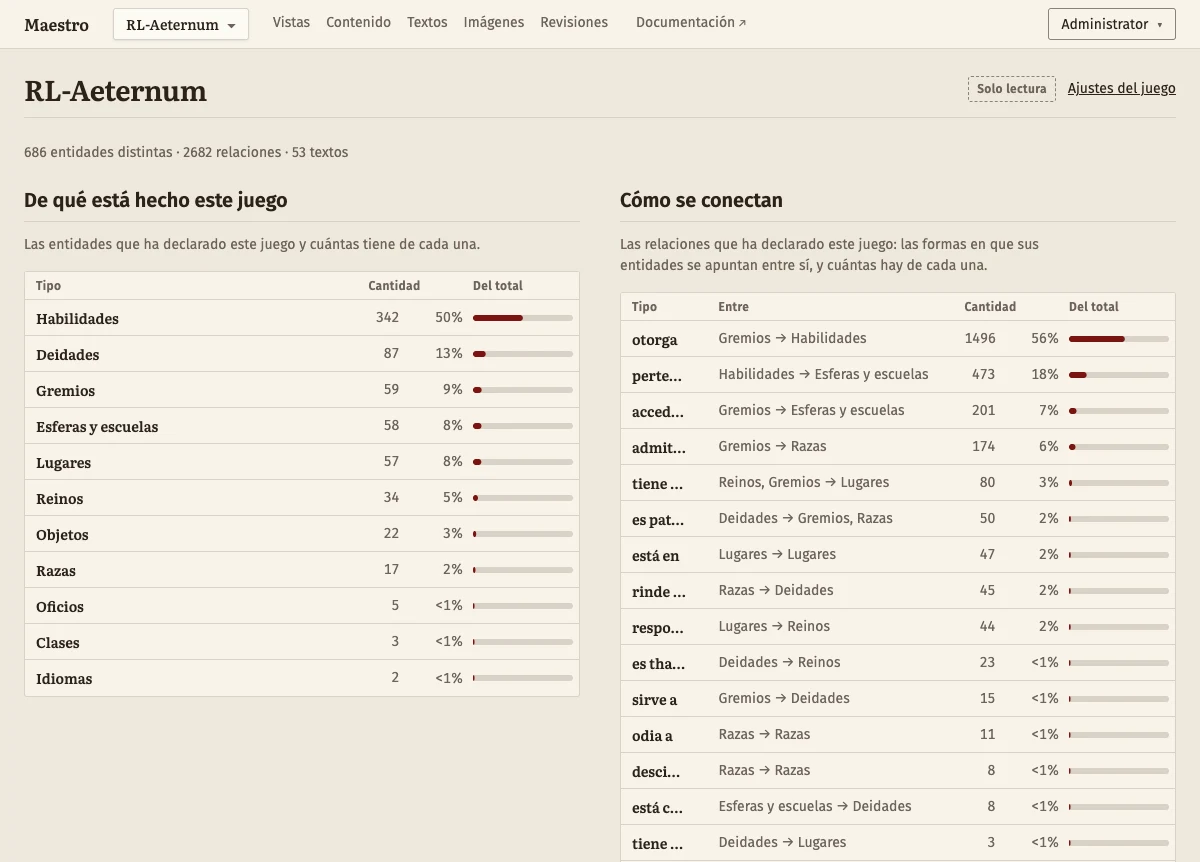
Task: Click the 342 count for Habilidades
Action: pos(387,318)
